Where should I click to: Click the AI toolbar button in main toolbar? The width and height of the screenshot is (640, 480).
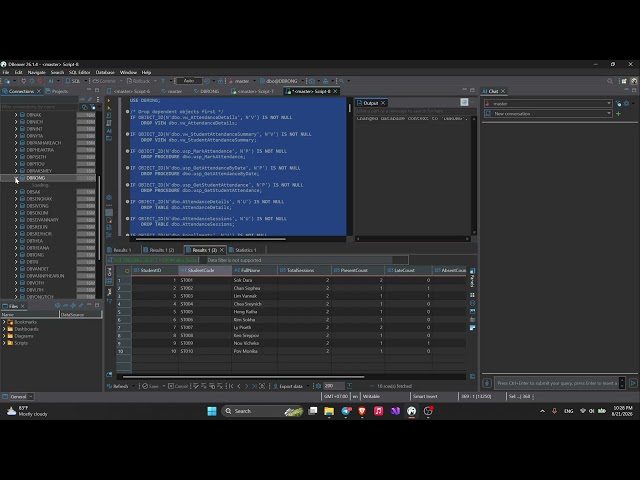(x=51, y=81)
